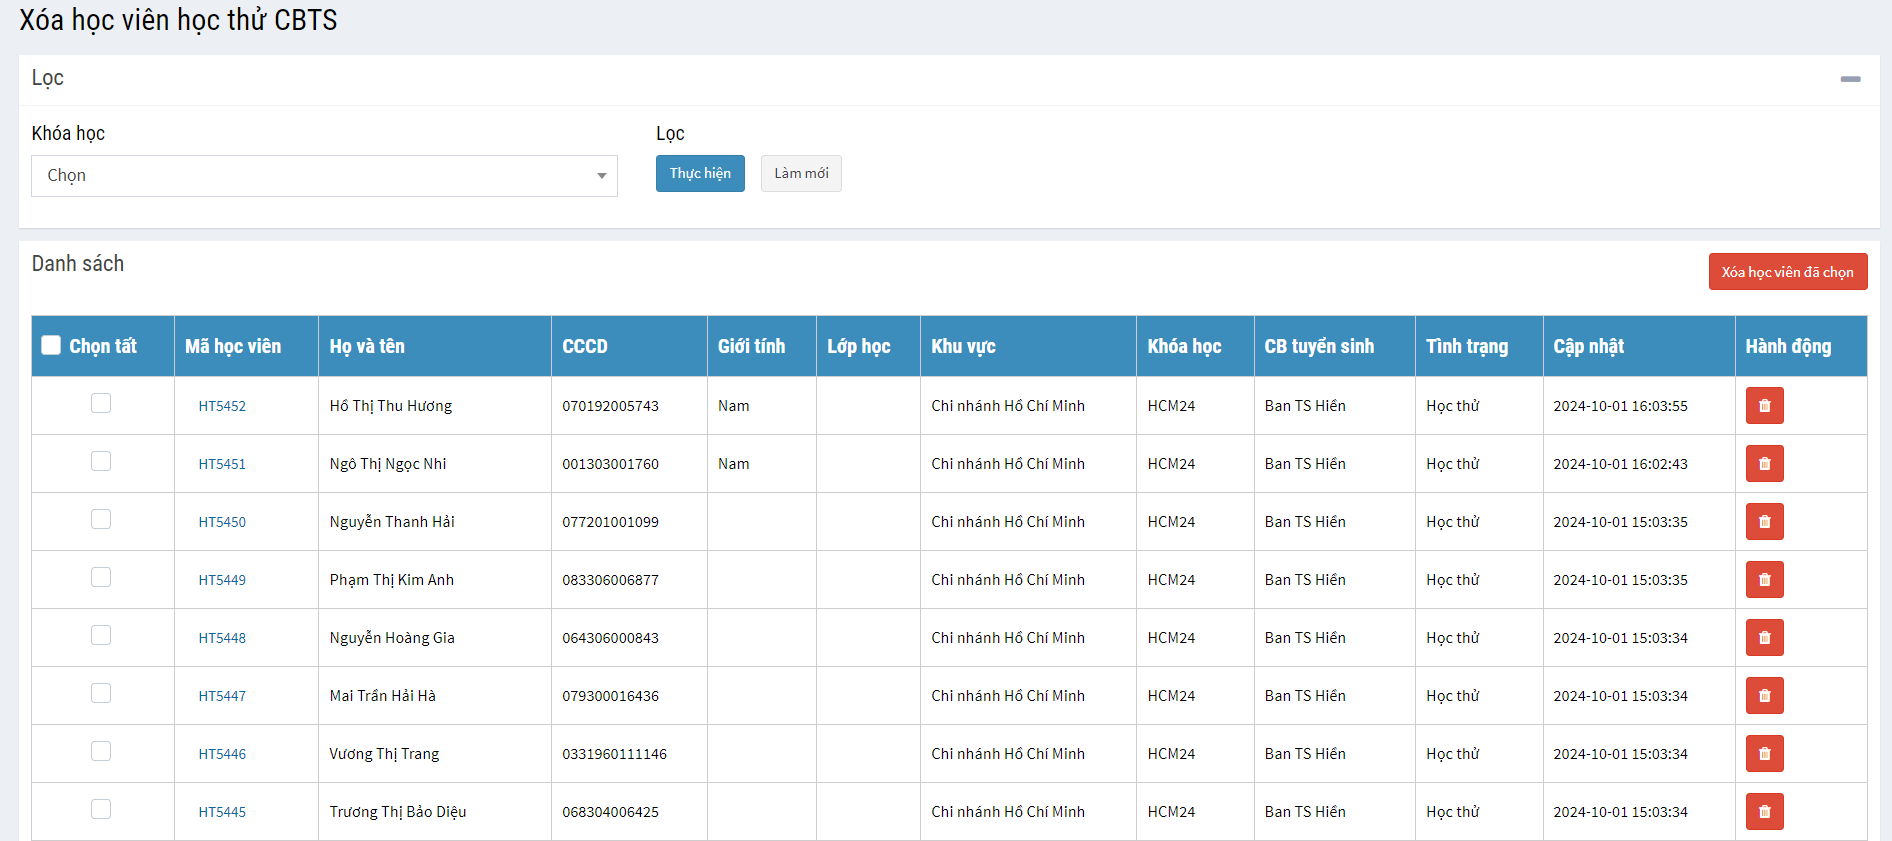Screen dimensions: 1892x841
Task: Tick the checkbox for student HT5447
Action: click(101, 693)
